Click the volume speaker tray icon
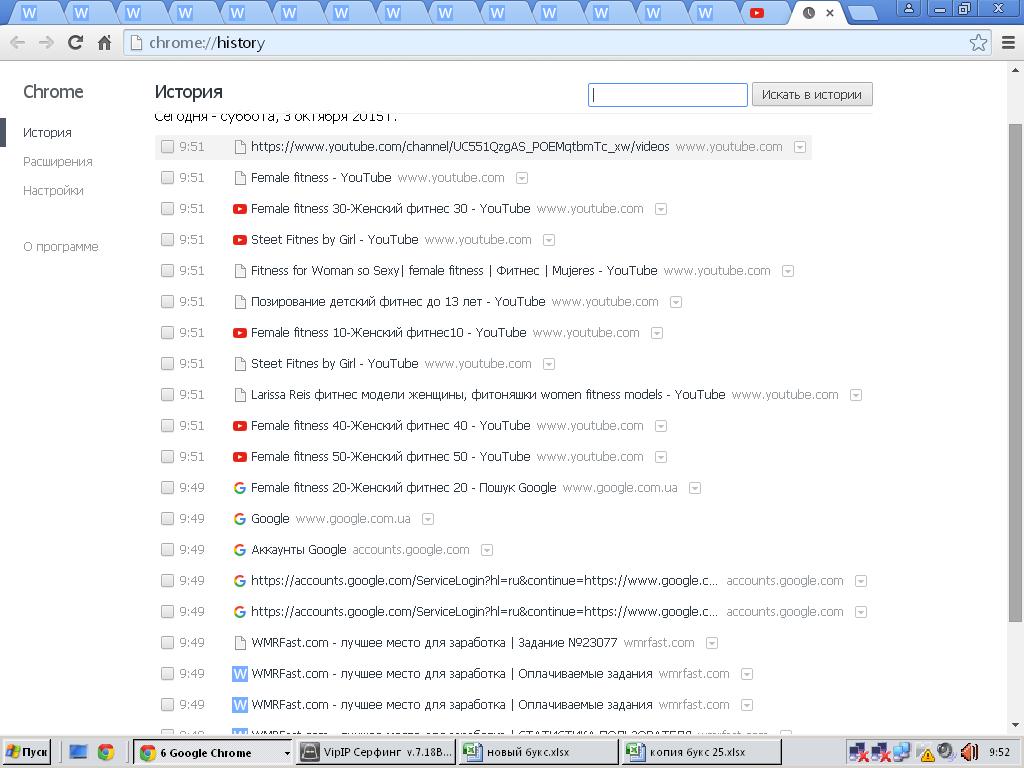The width and height of the screenshot is (1024, 768). pos(969,752)
